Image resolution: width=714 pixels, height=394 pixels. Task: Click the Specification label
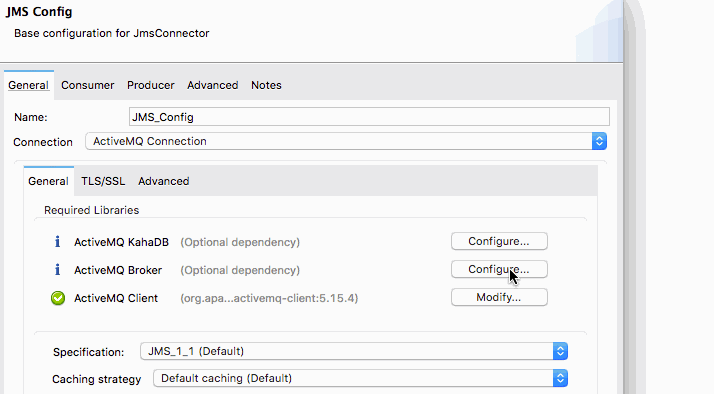tap(88, 352)
